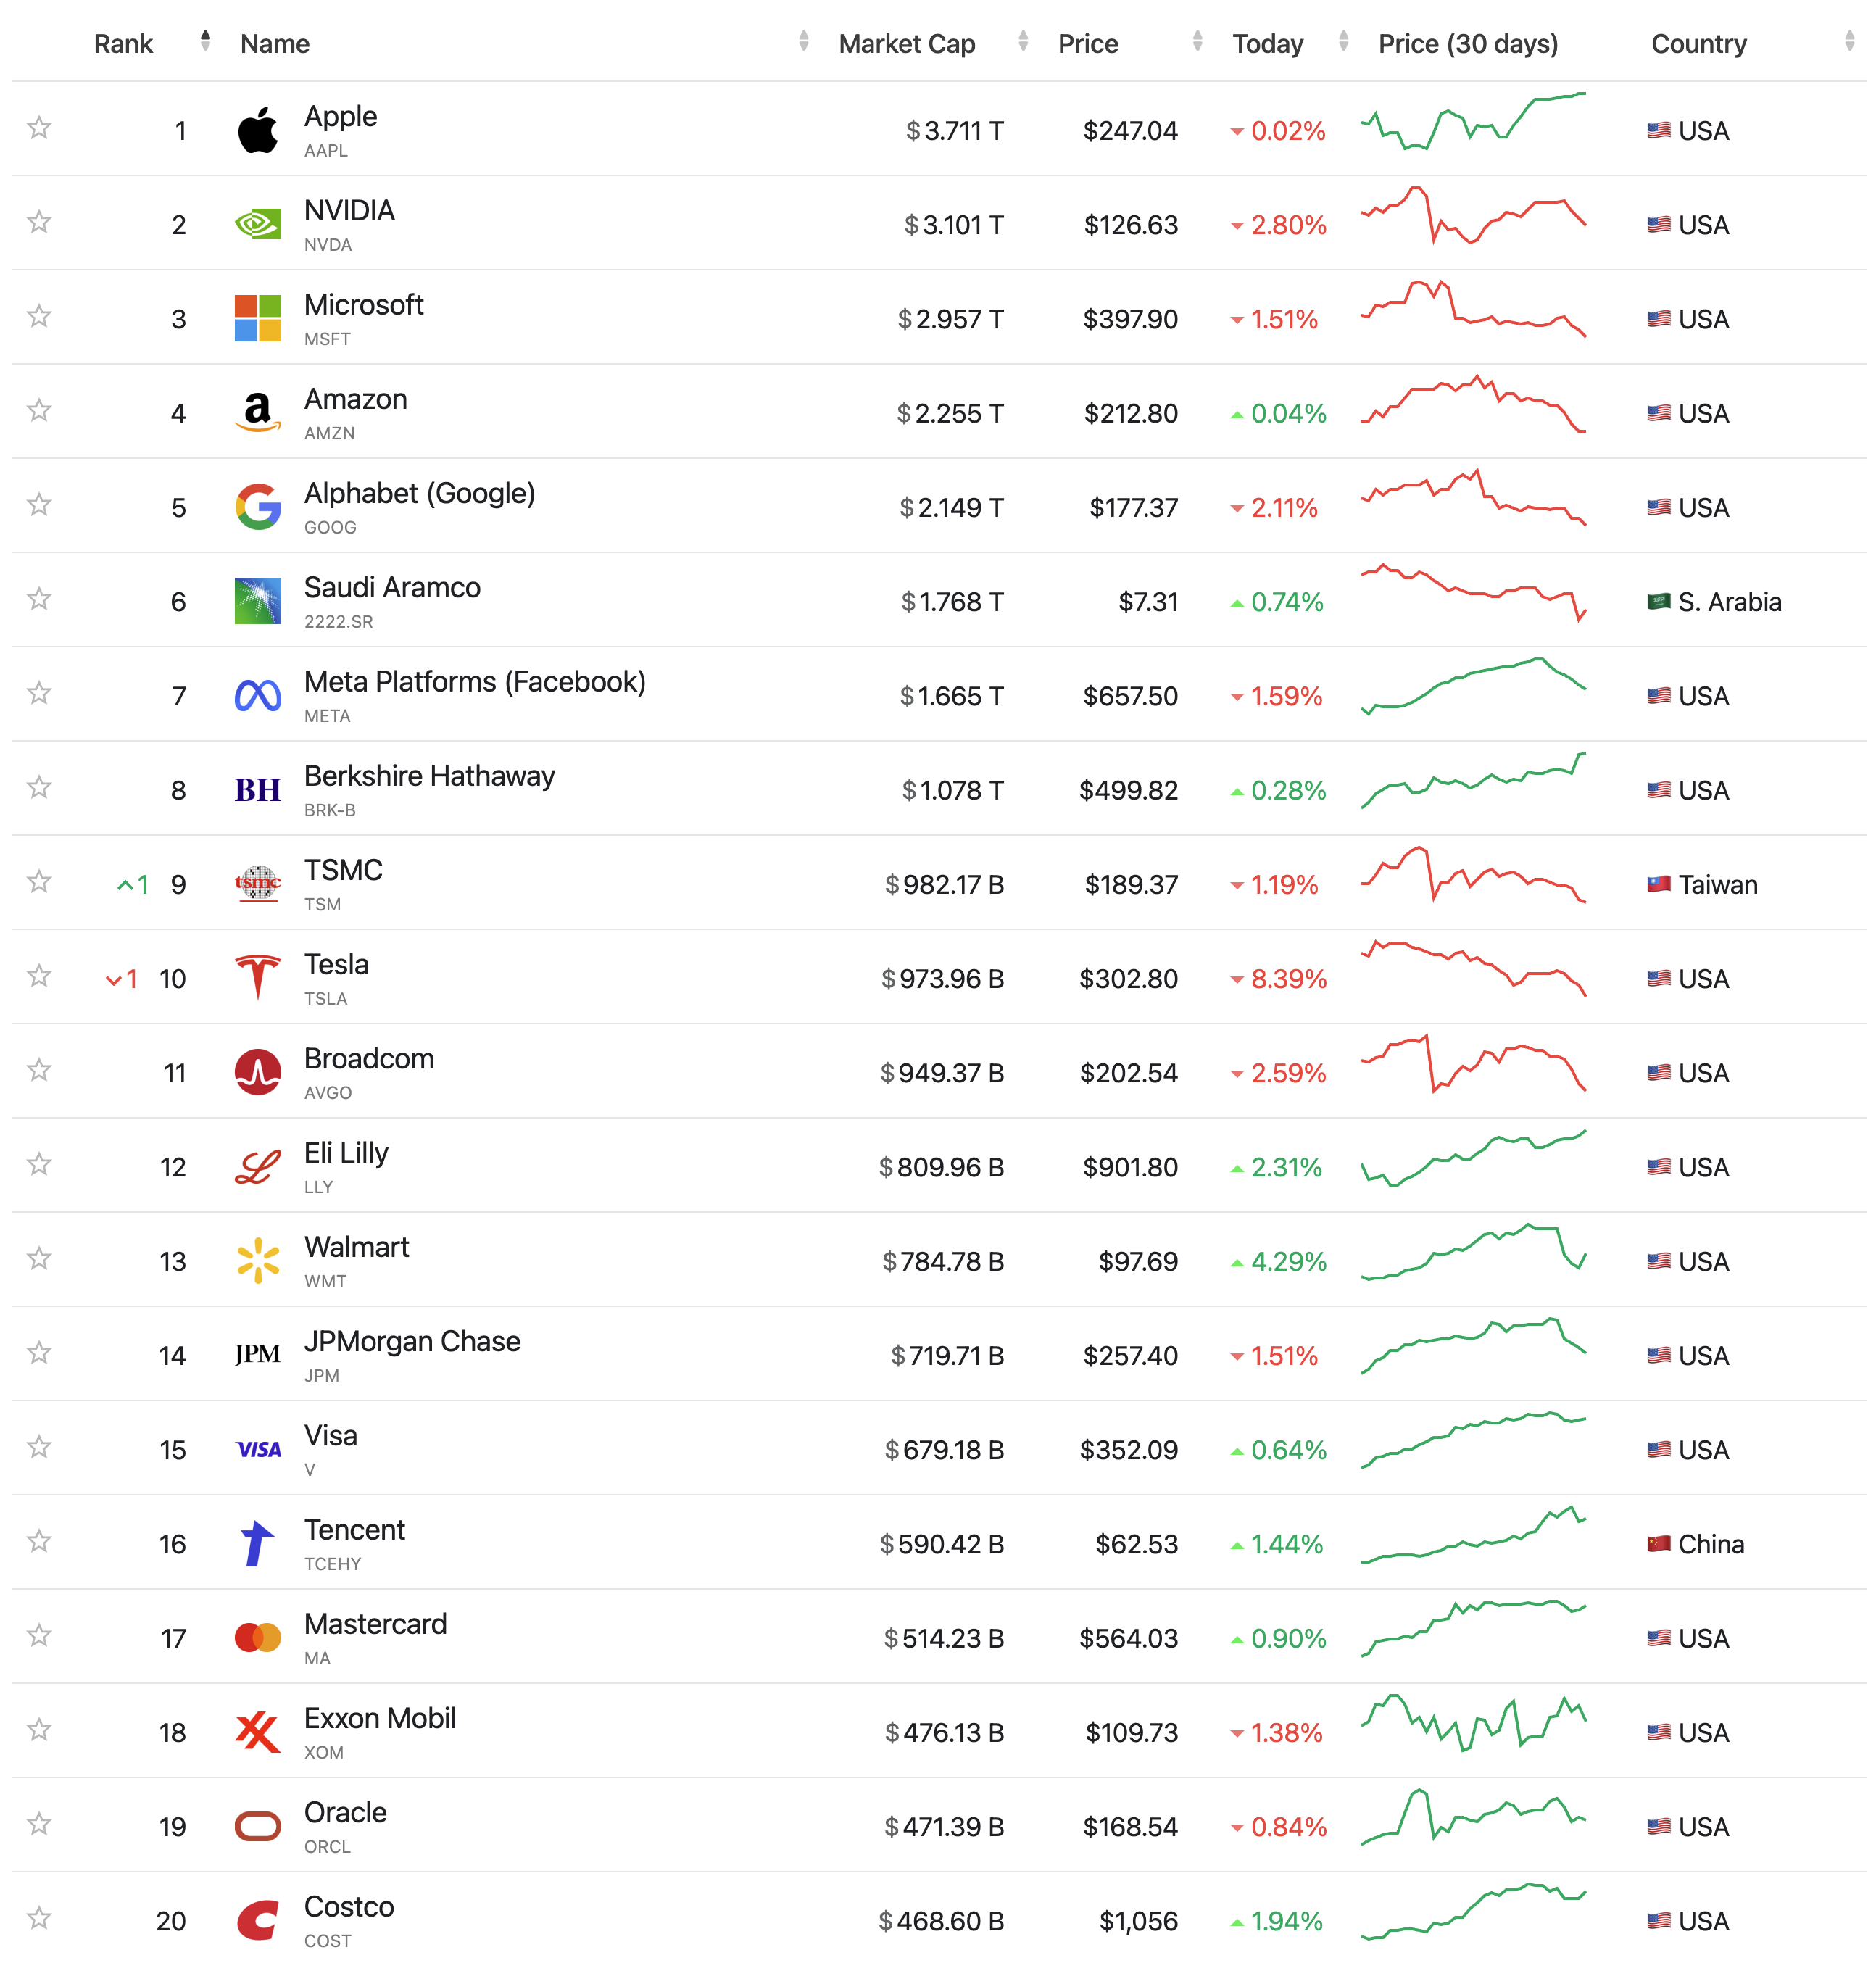The image size is (1876, 1963).
Task: Click Tesla's 8.39% daily change
Action: [1278, 978]
